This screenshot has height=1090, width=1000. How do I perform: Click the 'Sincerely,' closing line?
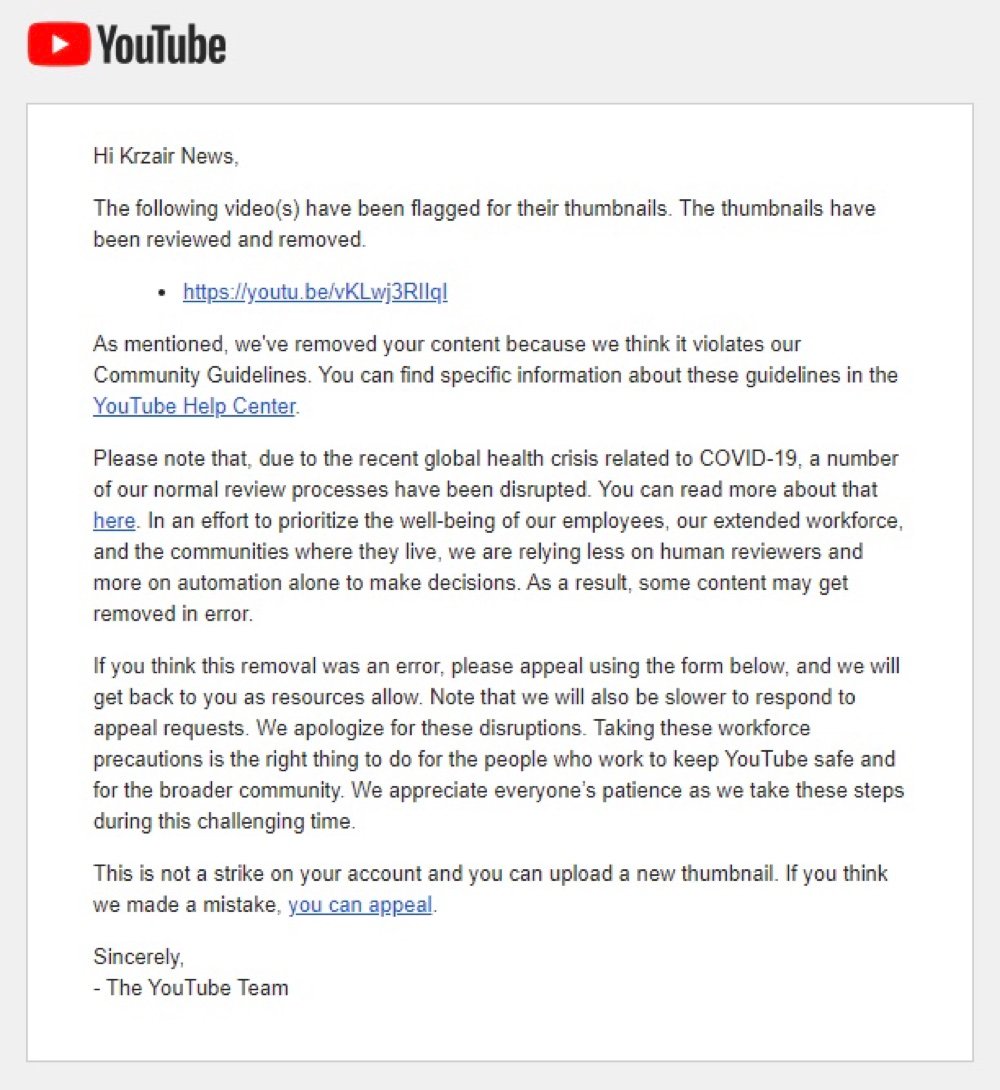tap(138, 957)
